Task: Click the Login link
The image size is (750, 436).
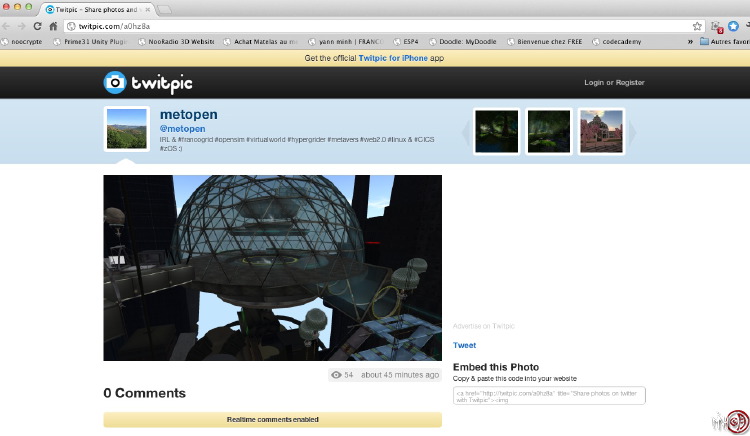Action: (594, 82)
